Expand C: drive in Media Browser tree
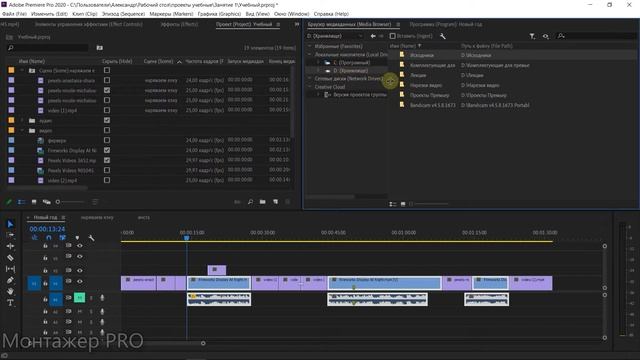The height and width of the screenshot is (360, 640). [318, 62]
